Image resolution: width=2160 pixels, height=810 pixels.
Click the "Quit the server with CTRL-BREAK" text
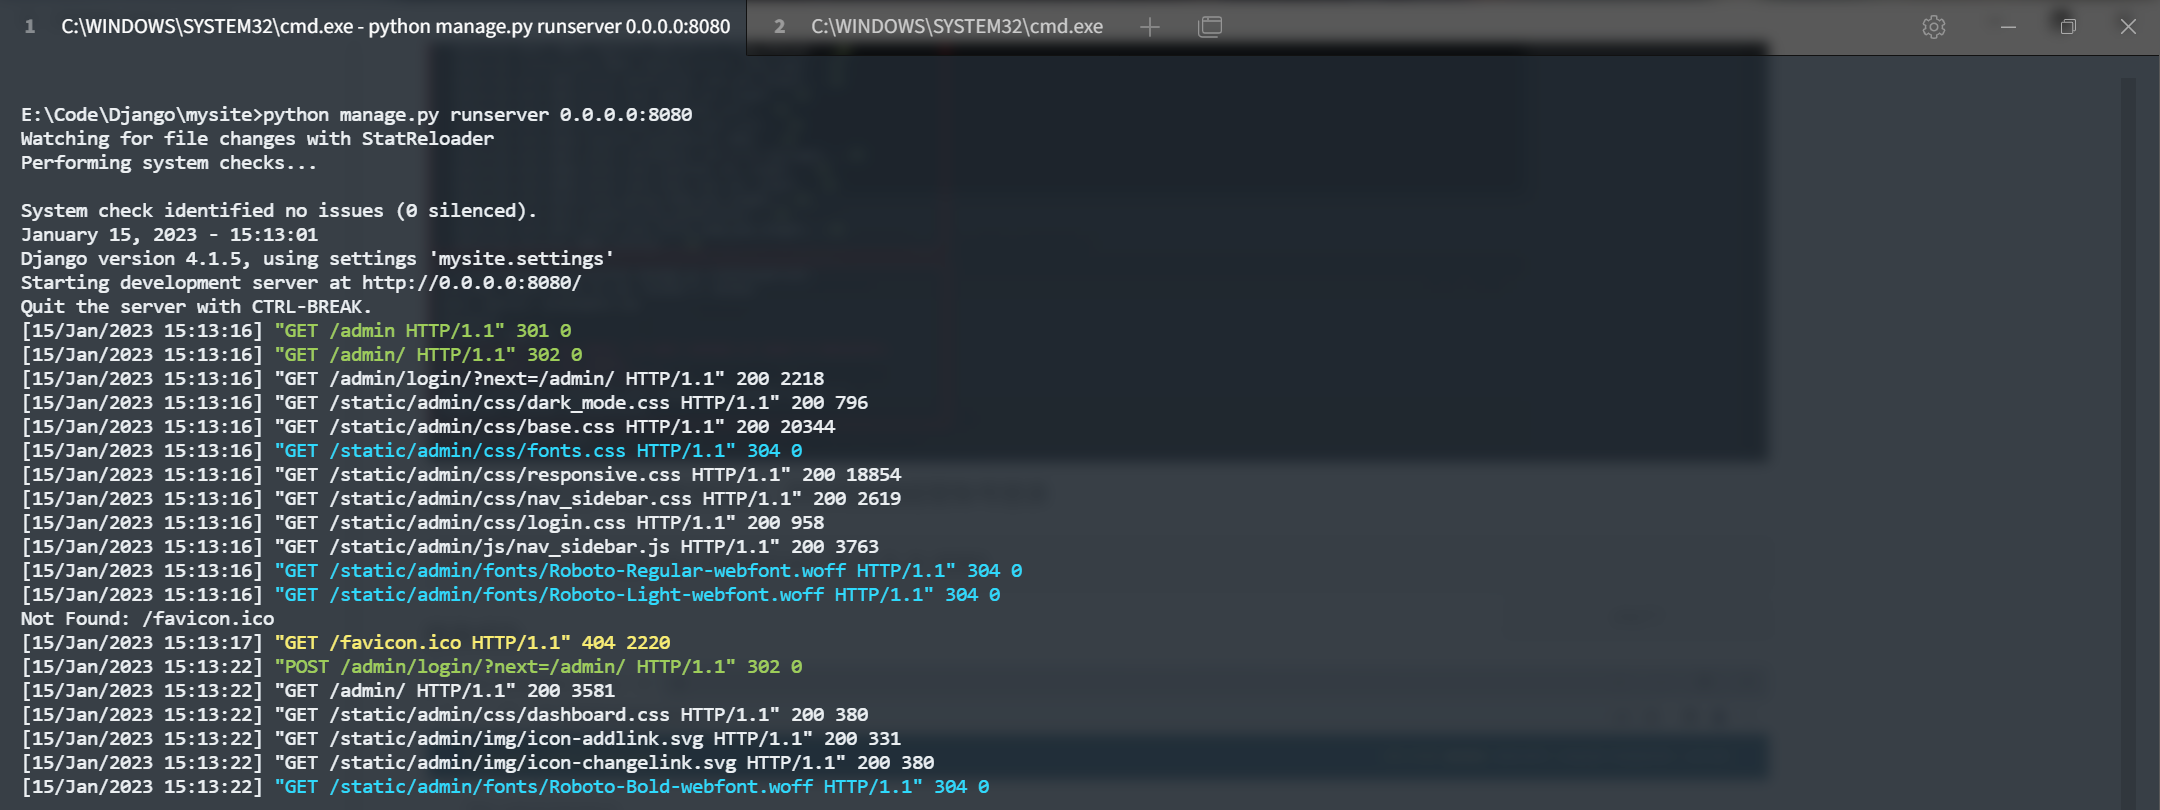tap(196, 307)
